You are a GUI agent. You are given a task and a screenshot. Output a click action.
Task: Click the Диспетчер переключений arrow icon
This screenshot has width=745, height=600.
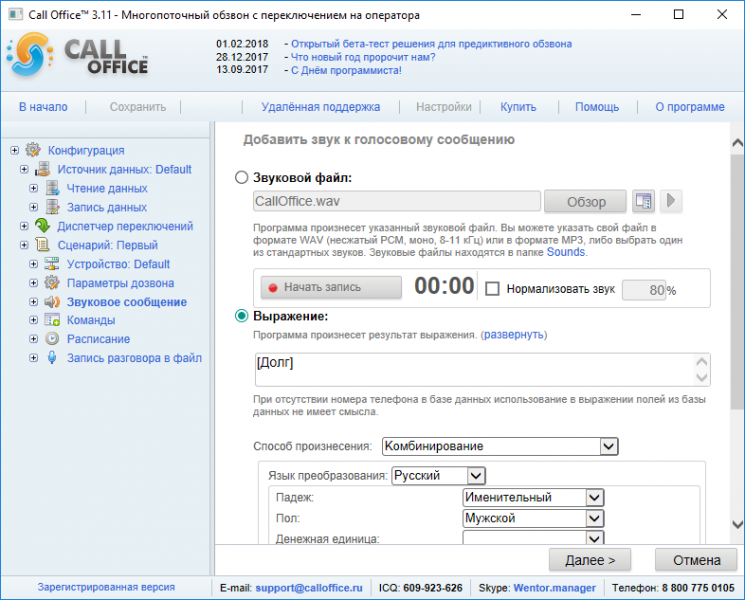pos(42,226)
